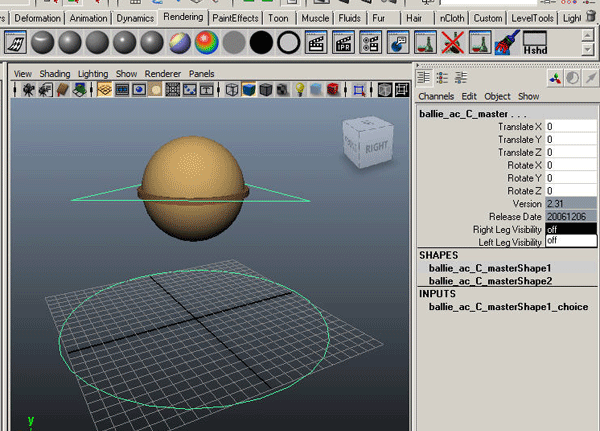Open the Channel Box Object menu

pyautogui.click(x=497, y=96)
